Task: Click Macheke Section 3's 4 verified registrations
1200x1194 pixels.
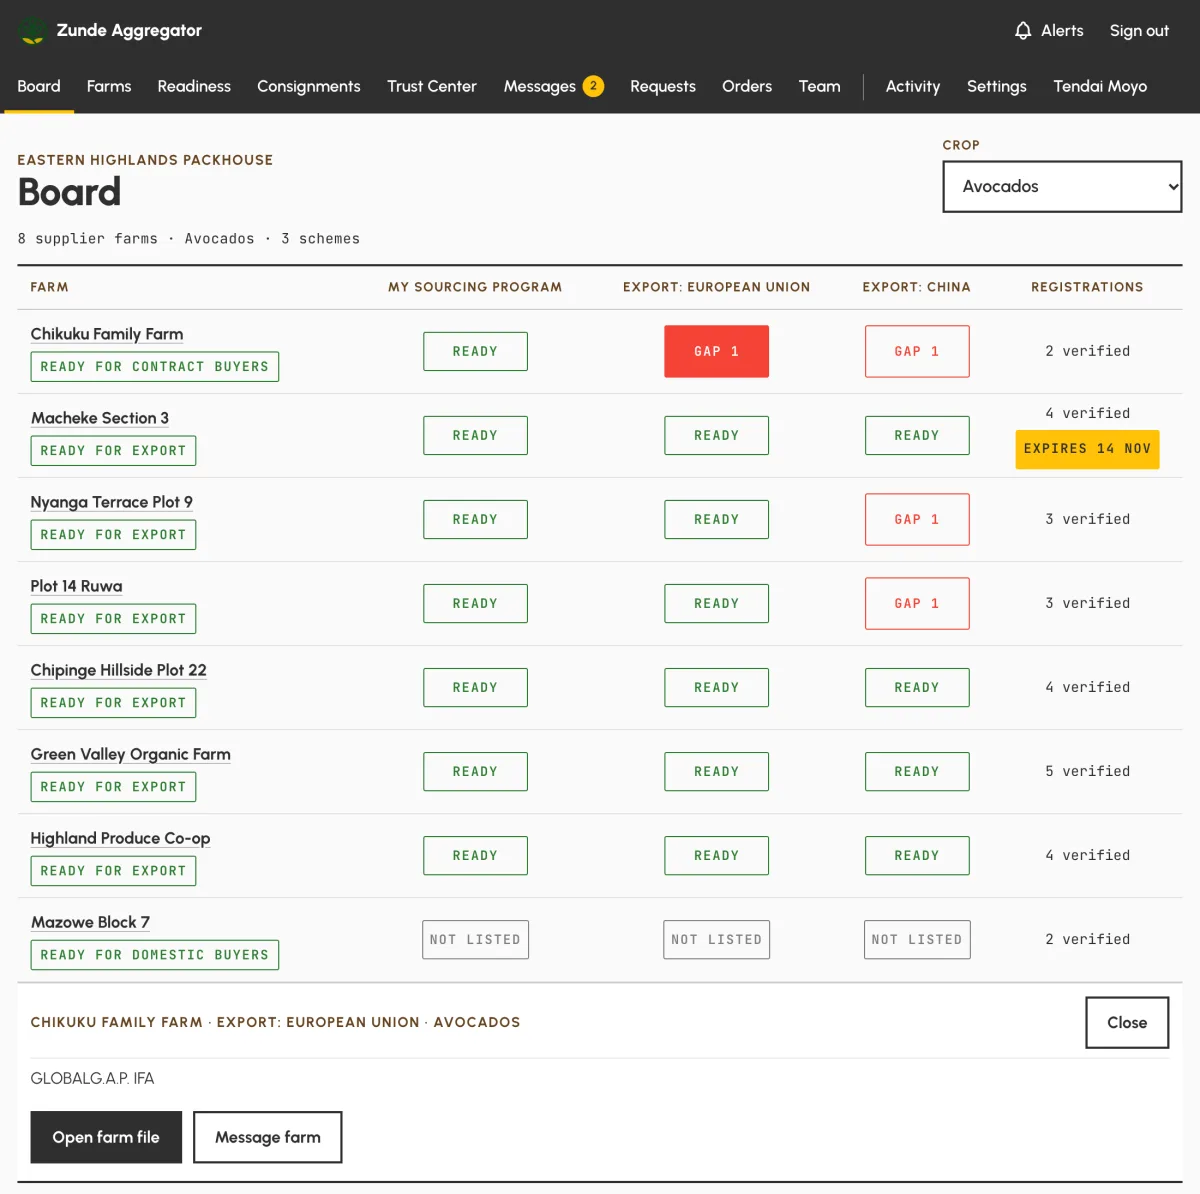Action: pyautogui.click(x=1087, y=413)
